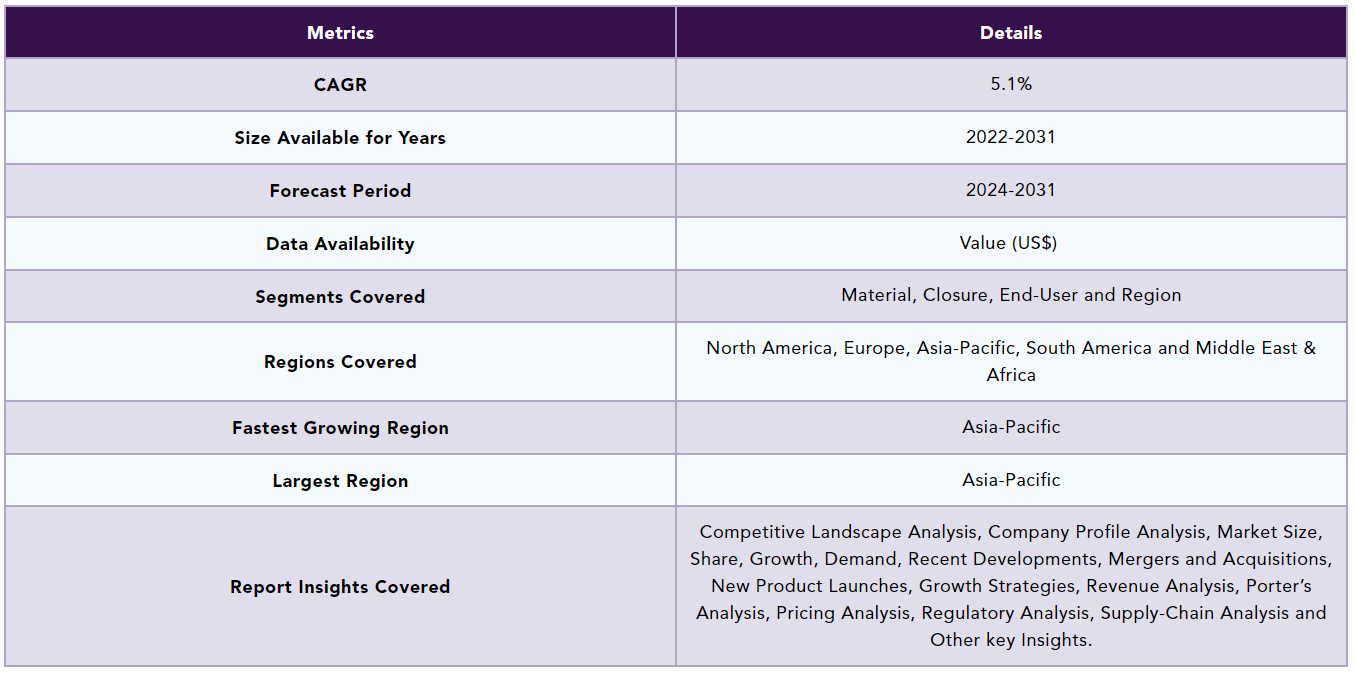Click the 2022-2031 years value
The image size is (1355, 674).
pyautogui.click(x=1010, y=137)
